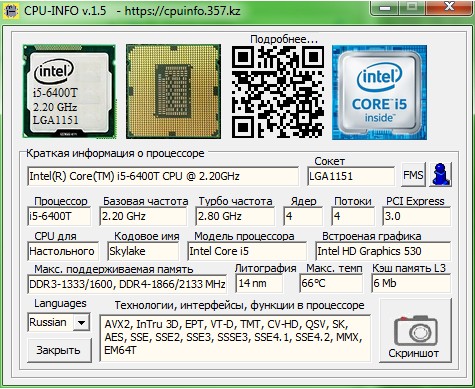Click the Макс. темп field showing 66°C

(x=331, y=283)
